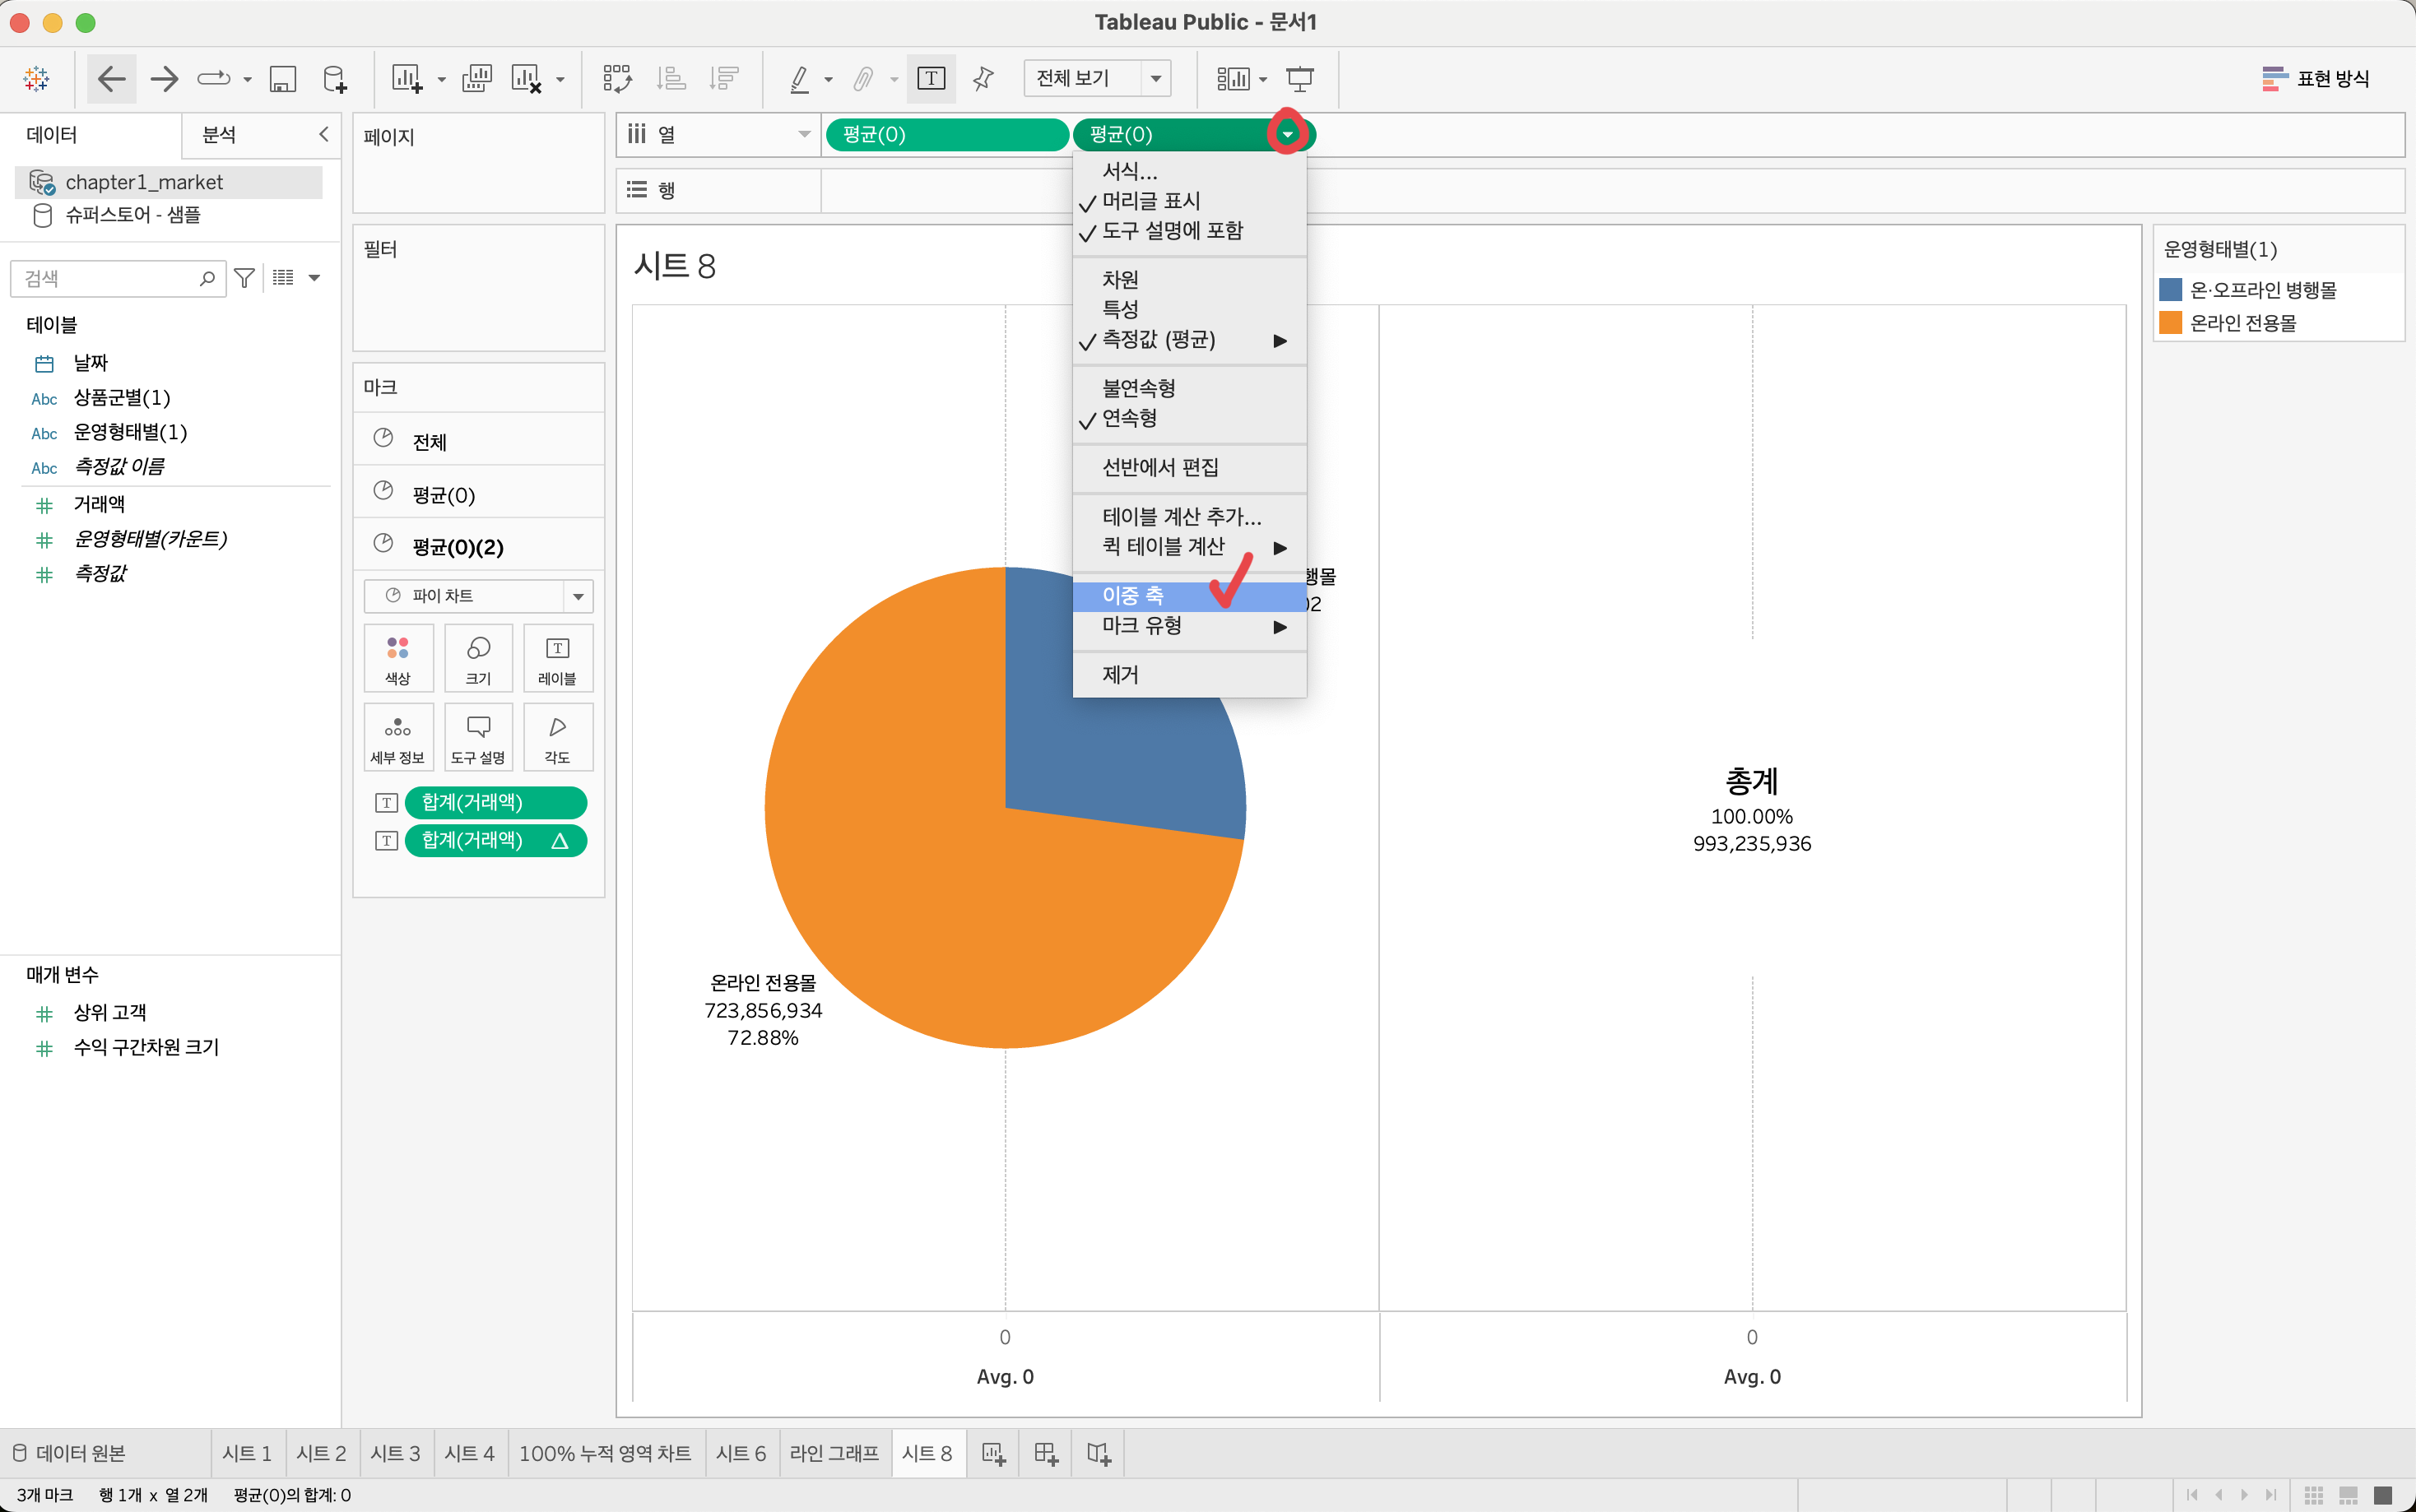This screenshot has height=1512, width=2416.
Task: Click the Save workbook icon
Action: tap(283, 78)
